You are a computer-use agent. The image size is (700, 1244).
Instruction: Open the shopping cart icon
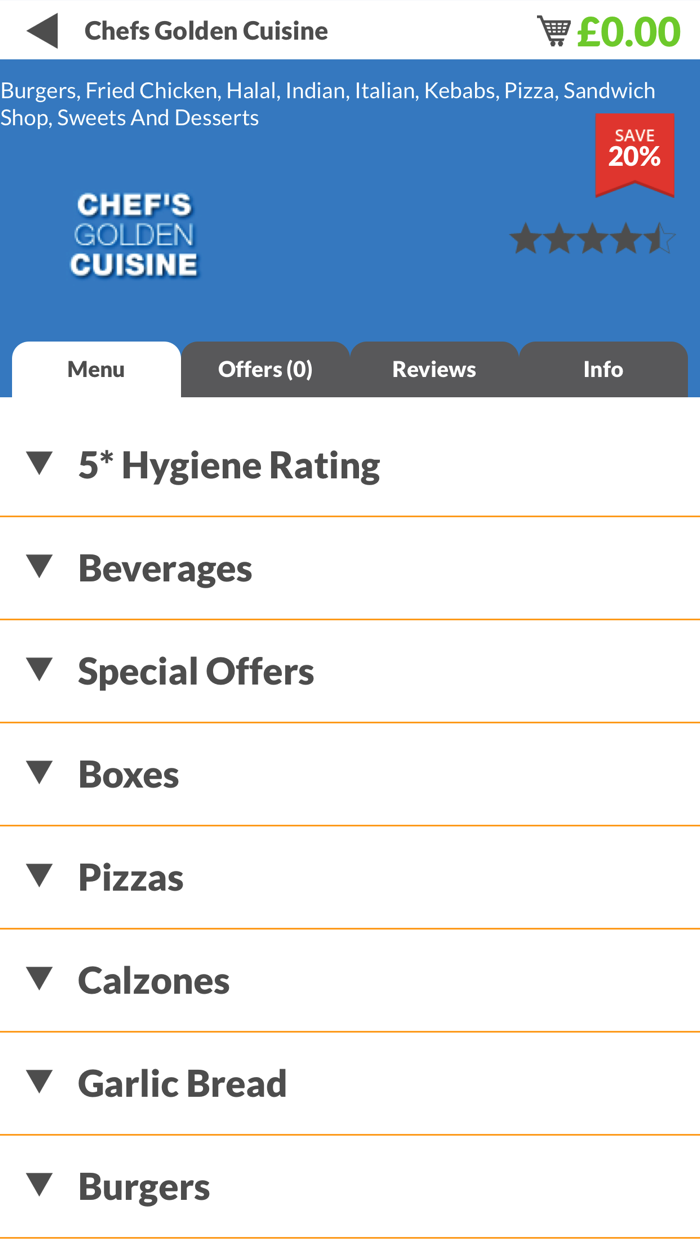click(x=553, y=31)
